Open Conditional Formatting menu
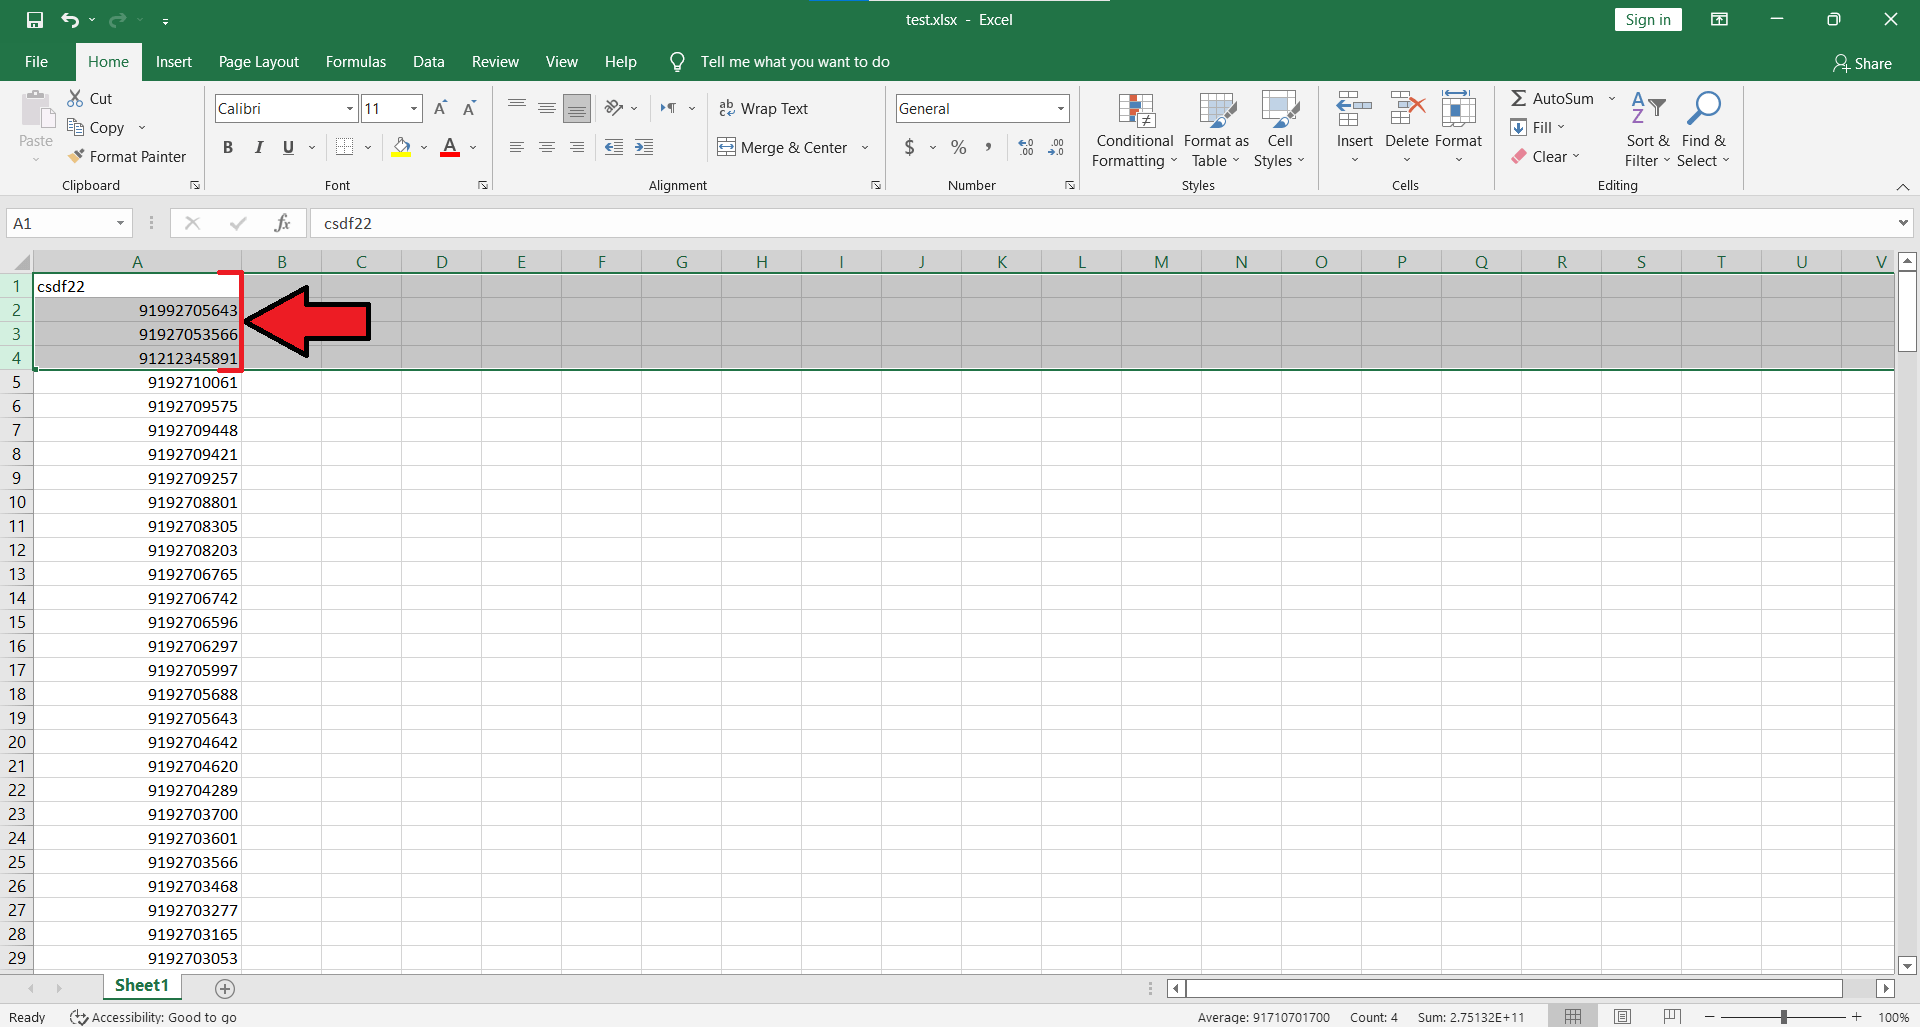The height and width of the screenshot is (1027, 1920). click(x=1134, y=132)
